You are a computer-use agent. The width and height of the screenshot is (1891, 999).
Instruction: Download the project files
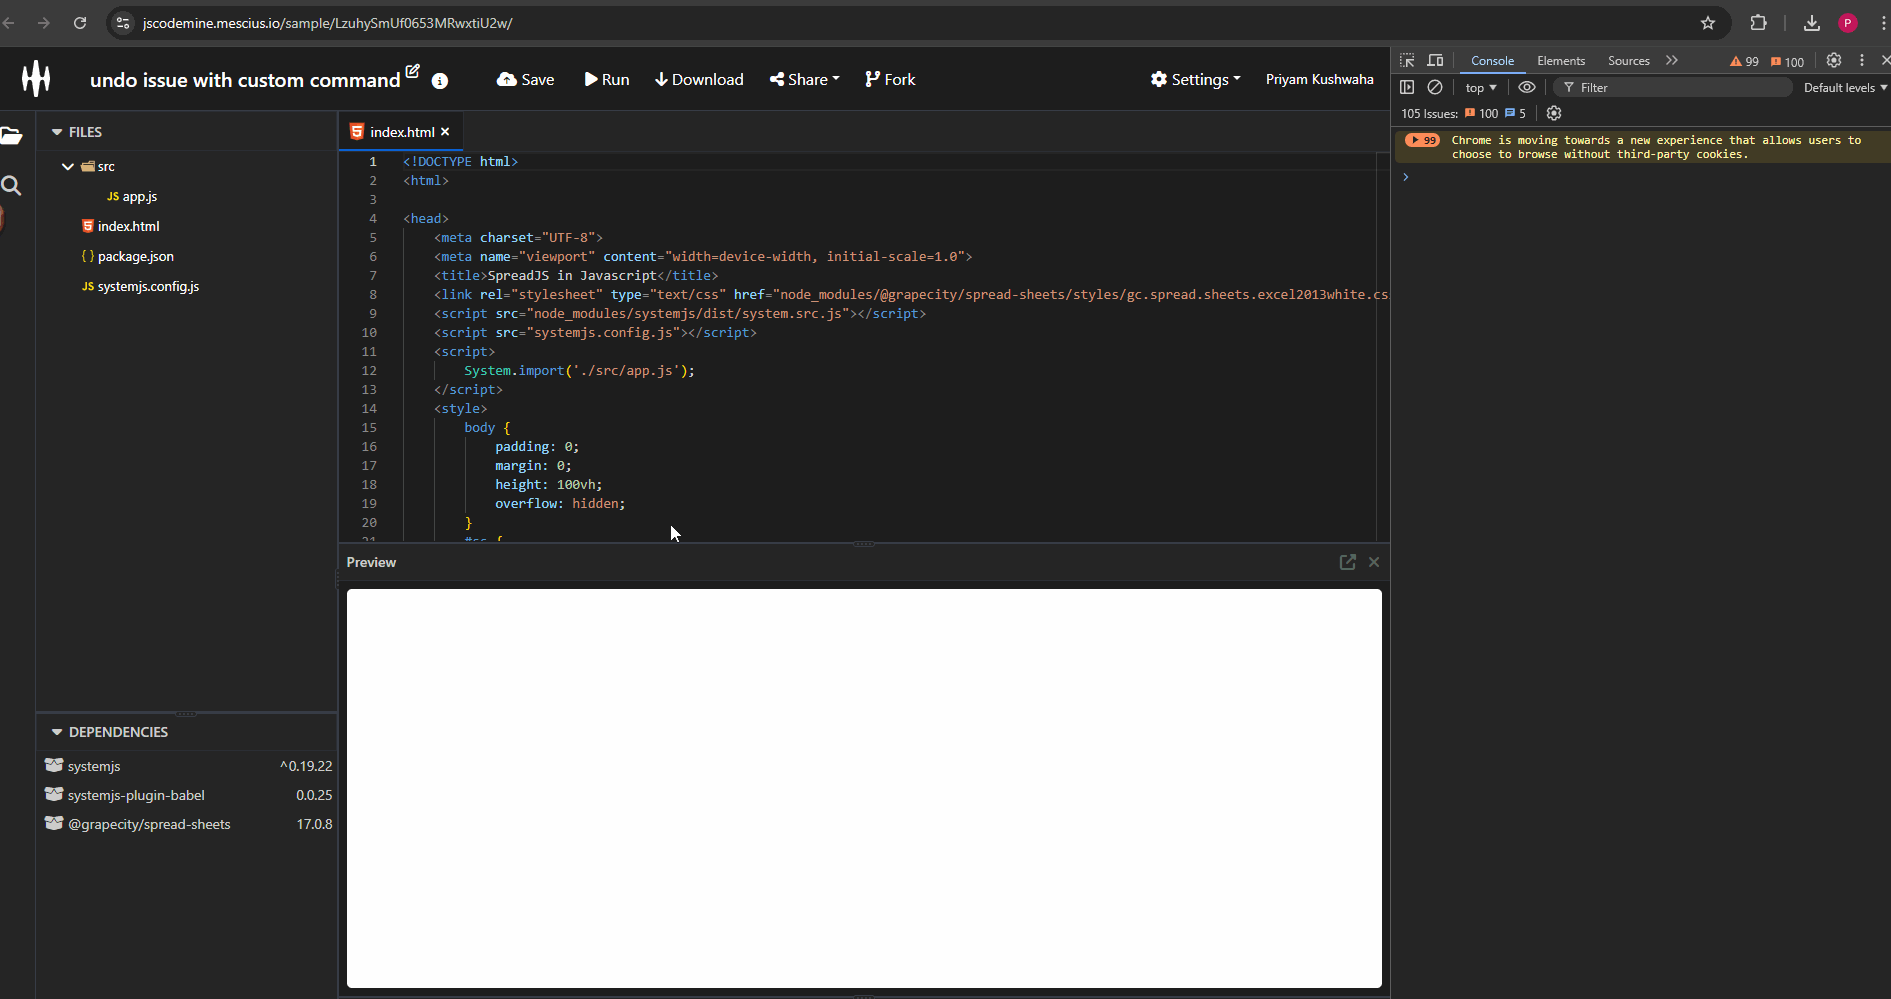698,79
